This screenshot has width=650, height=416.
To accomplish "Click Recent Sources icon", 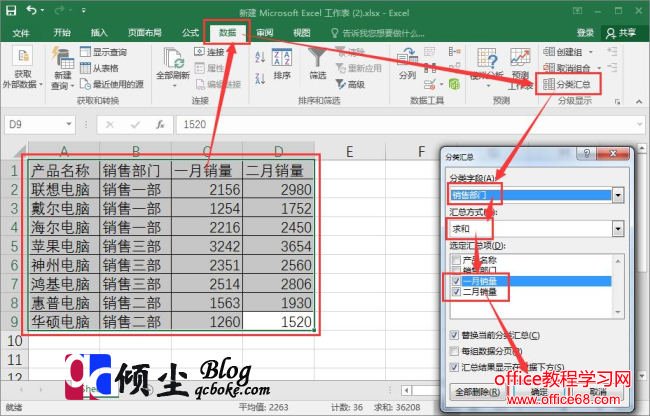I will (x=85, y=84).
